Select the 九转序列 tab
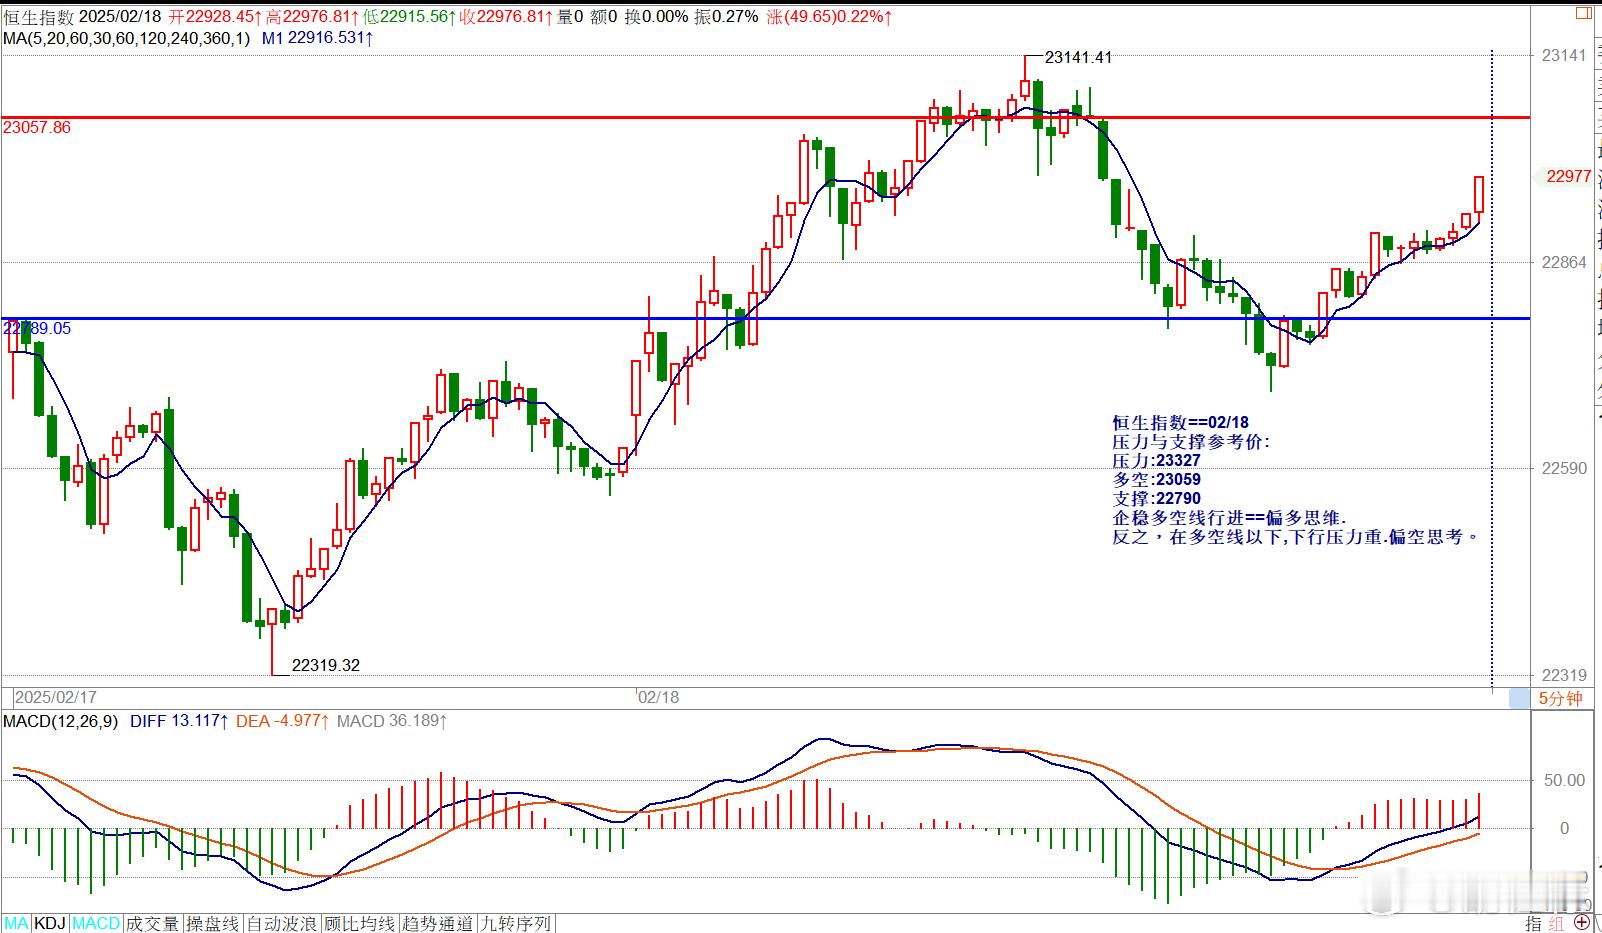This screenshot has height=933, width=1602. click(x=516, y=924)
